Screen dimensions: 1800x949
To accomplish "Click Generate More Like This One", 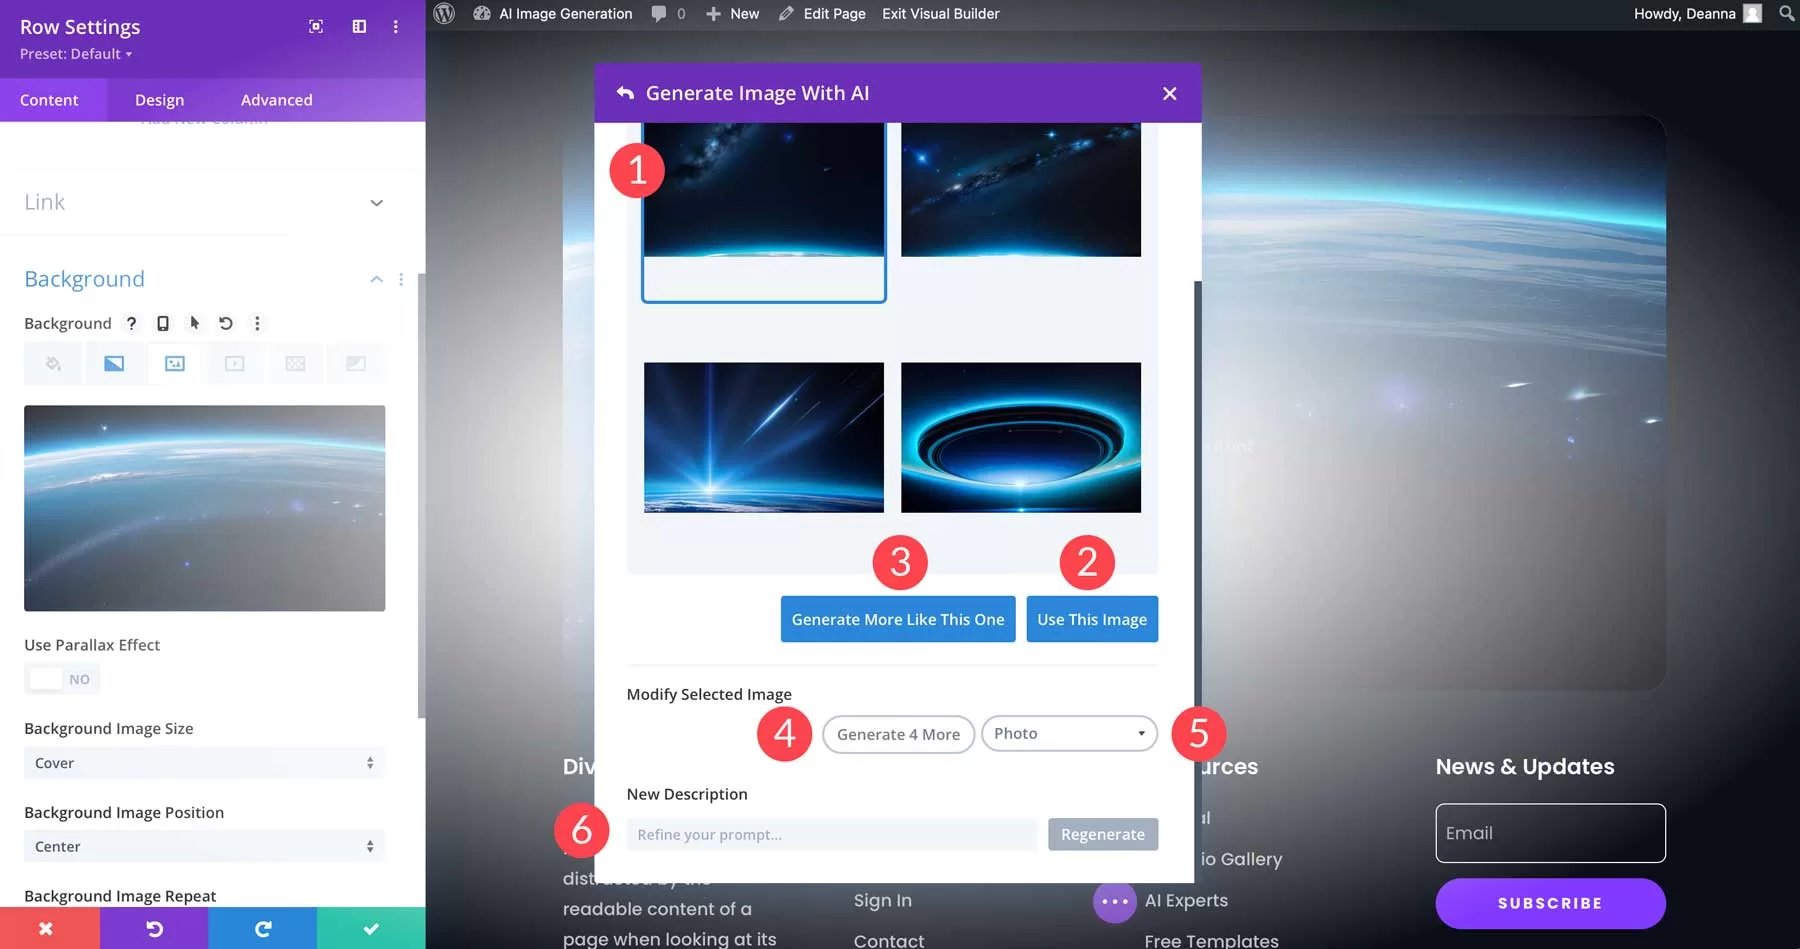I will 898,619.
